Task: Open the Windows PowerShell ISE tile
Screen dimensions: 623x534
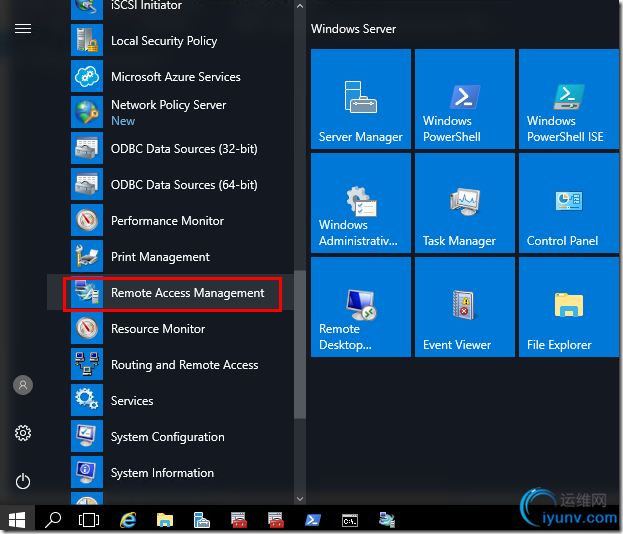Action: click(x=569, y=99)
